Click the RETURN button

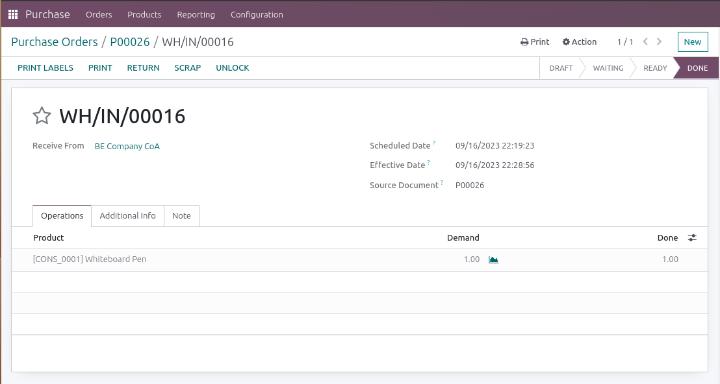point(143,68)
